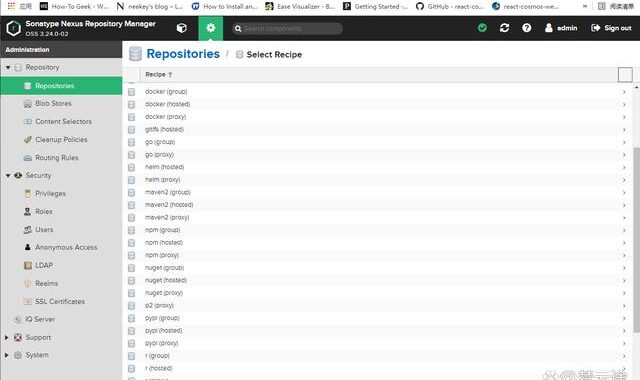Collapse the Repository tree section
The image size is (640, 380).
click(8, 67)
